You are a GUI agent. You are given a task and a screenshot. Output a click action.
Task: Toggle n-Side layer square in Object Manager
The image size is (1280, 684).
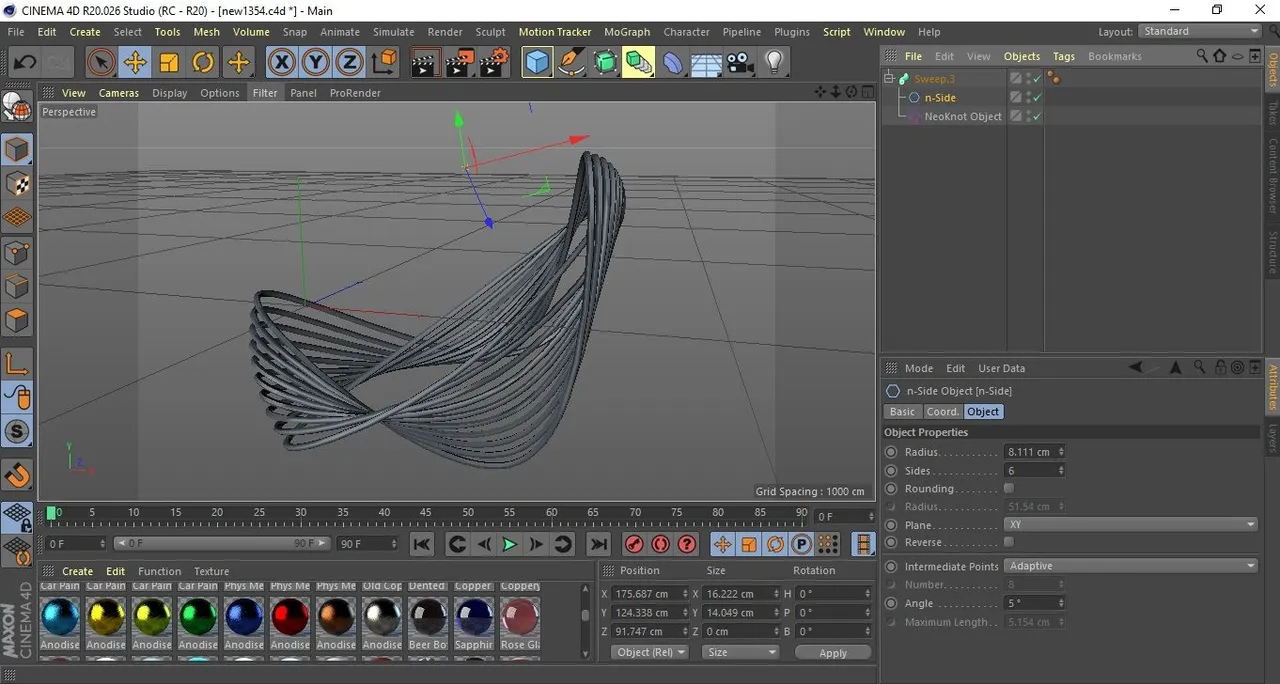click(1016, 97)
